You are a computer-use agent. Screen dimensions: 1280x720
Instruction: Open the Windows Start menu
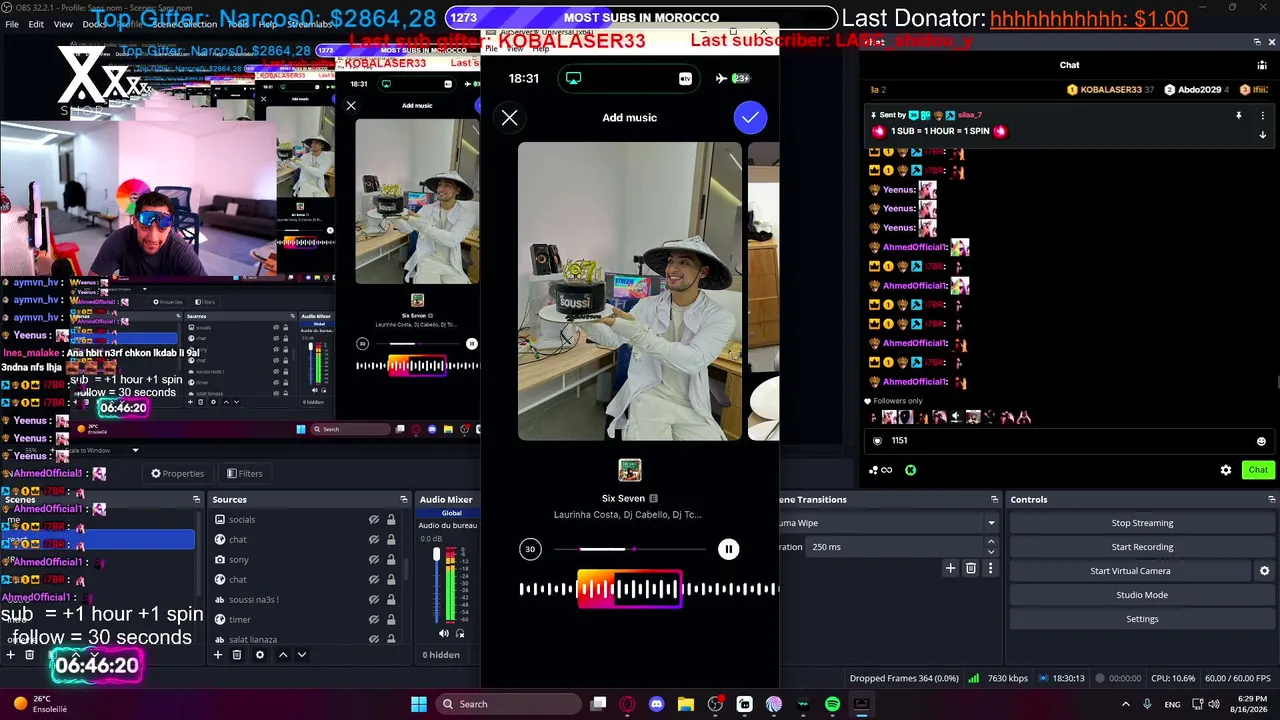pyautogui.click(x=419, y=704)
